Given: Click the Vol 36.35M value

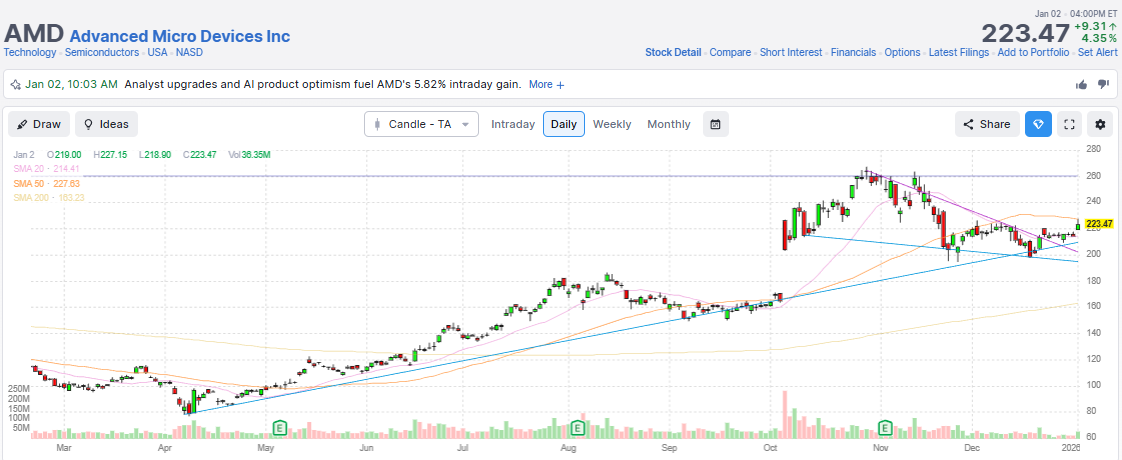Looking at the screenshot, I should [255, 155].
